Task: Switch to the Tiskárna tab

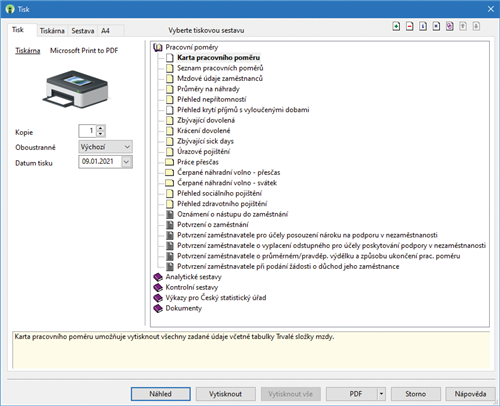Action: (x=52, y=31)
